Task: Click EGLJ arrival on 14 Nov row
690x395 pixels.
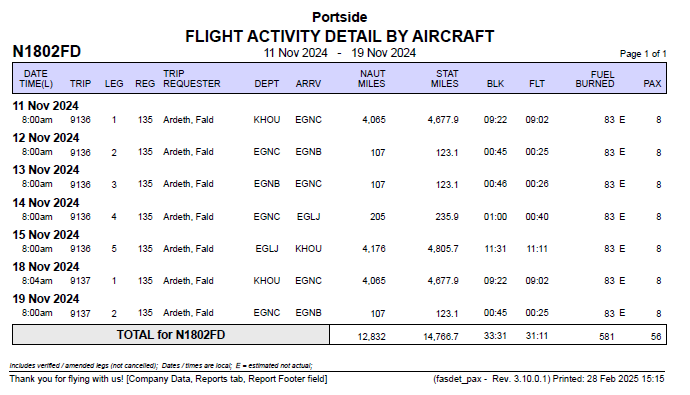Action: pos(308,217)
